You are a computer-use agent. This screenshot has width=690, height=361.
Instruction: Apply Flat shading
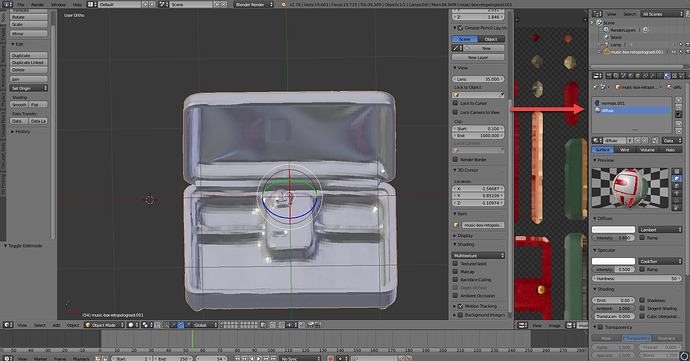coord(39,104)
